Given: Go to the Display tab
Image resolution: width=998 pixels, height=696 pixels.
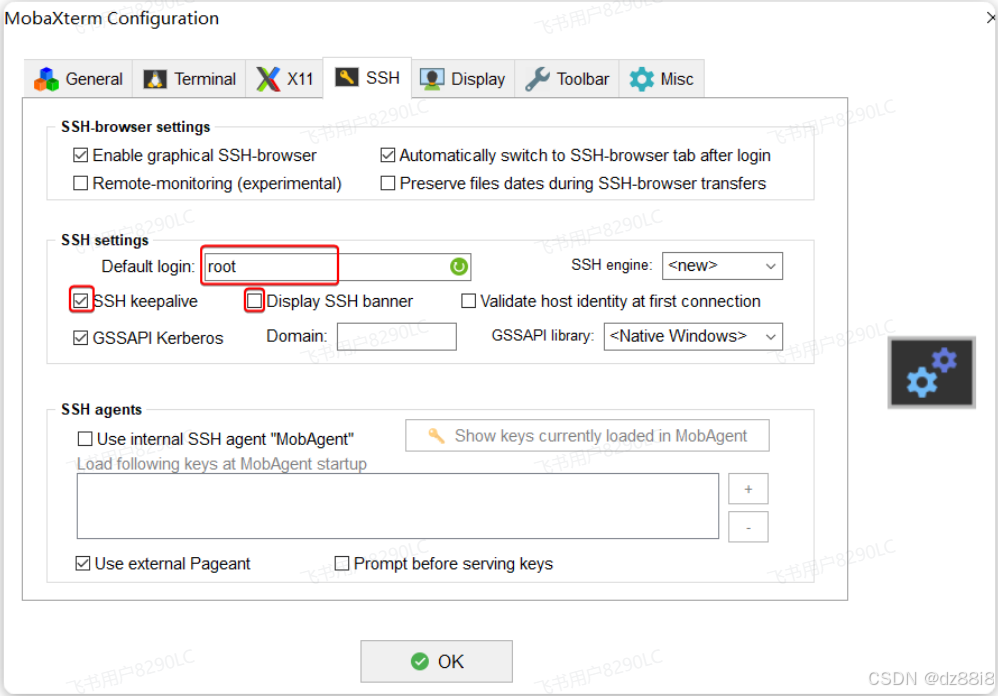Looking at the screenshot, I should [x=463, y=79].
